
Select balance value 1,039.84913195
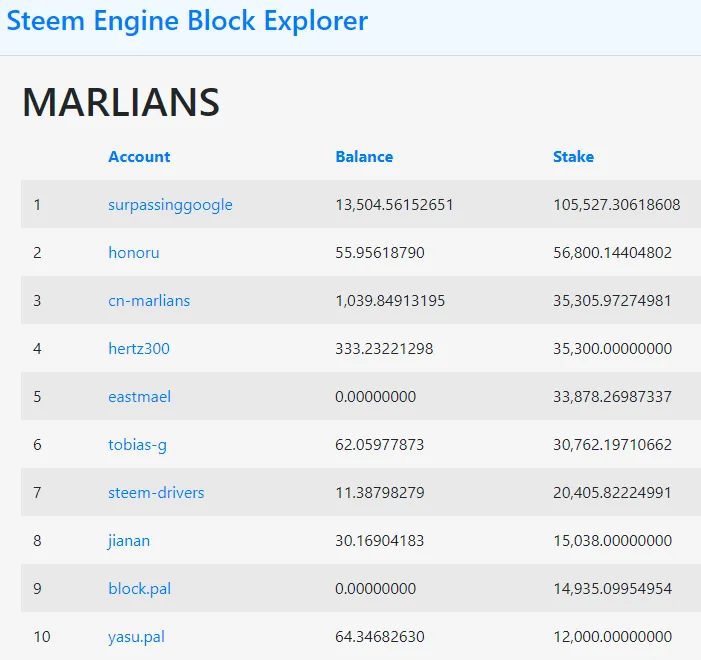click(390, 300)
